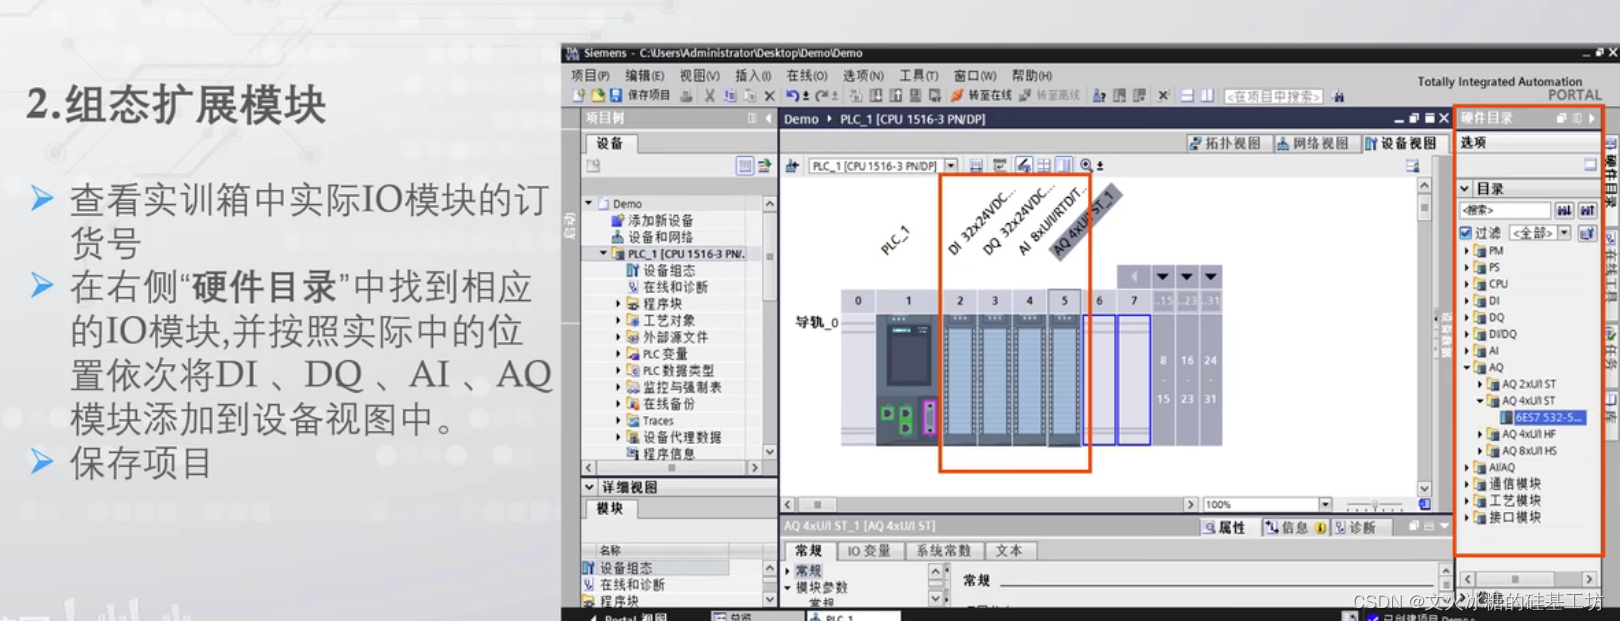Image resolution: width=1620 pixels, height=621 pixels.
Task: Open the system constants (系统常数) tab
Action: coord(943,551)
